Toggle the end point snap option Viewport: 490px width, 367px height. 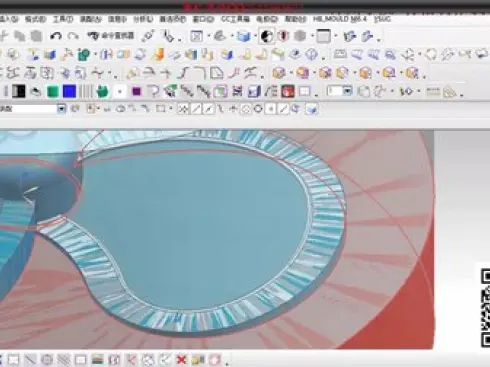tap(196, 109)
